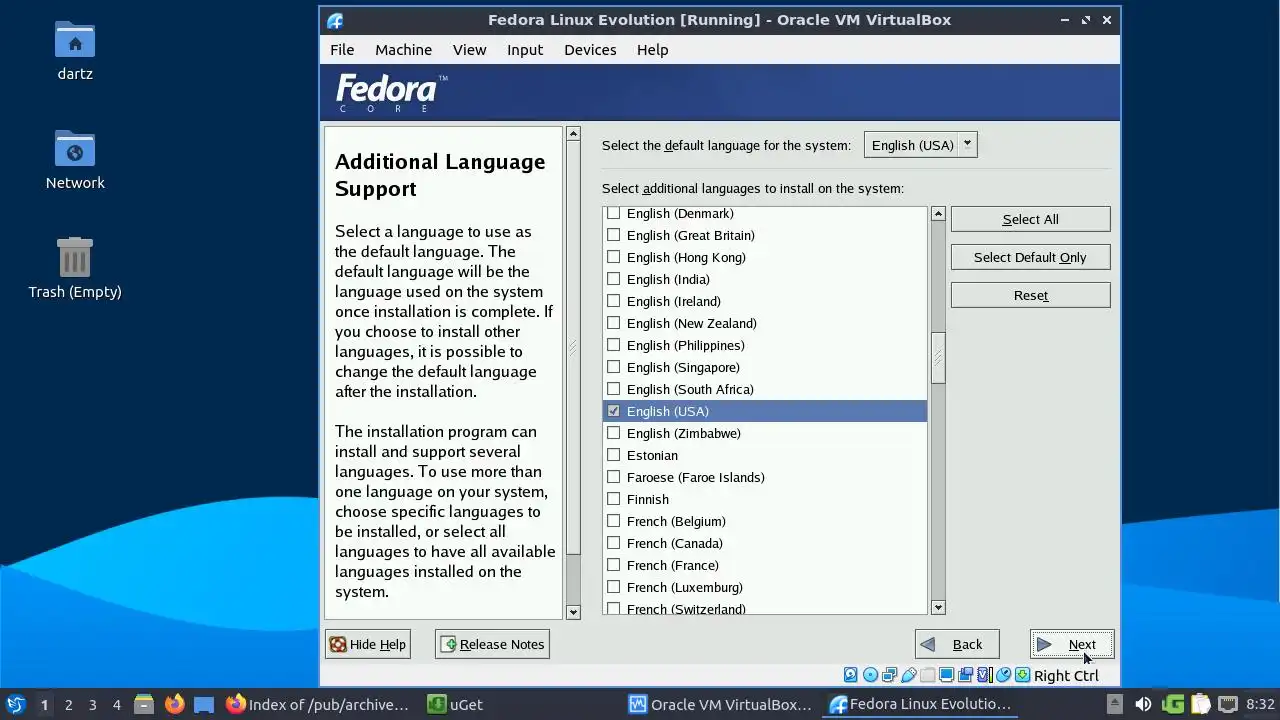Click the Select All button
The height and width of the screenshot is (720, 1280).
[1030, 220]
